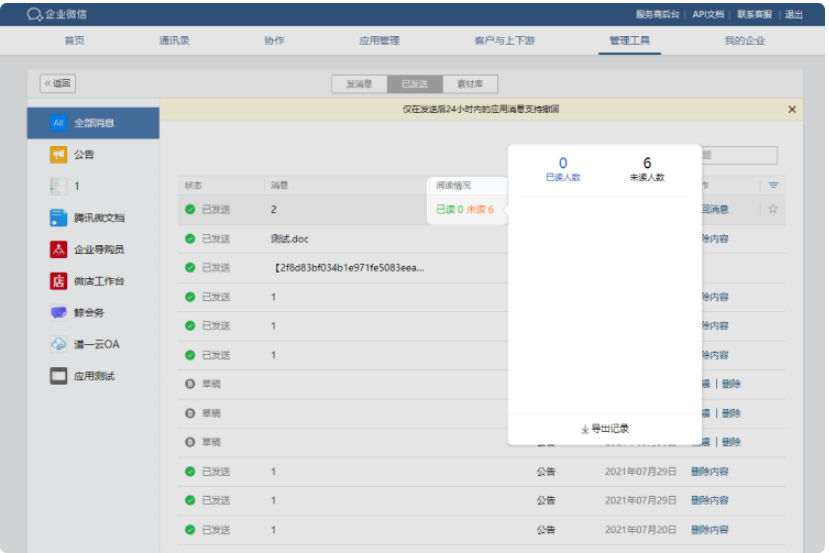
Task: Open the 道一云OA cloud icon
Action: tap(58, 344)
